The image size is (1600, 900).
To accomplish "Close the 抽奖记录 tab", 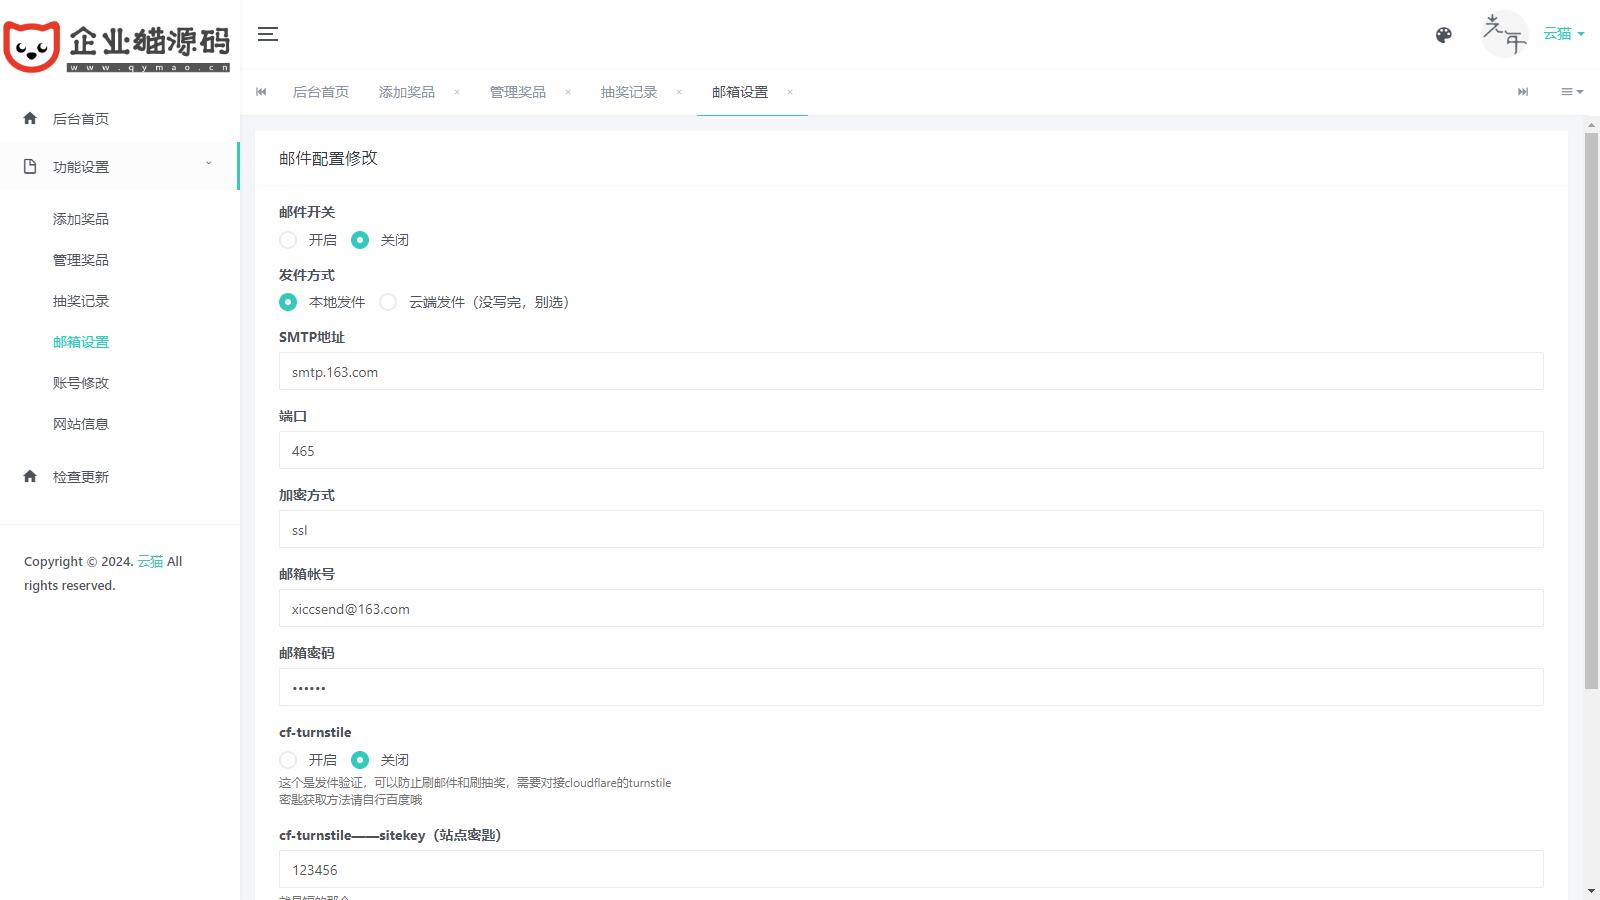I will [679, 92].
